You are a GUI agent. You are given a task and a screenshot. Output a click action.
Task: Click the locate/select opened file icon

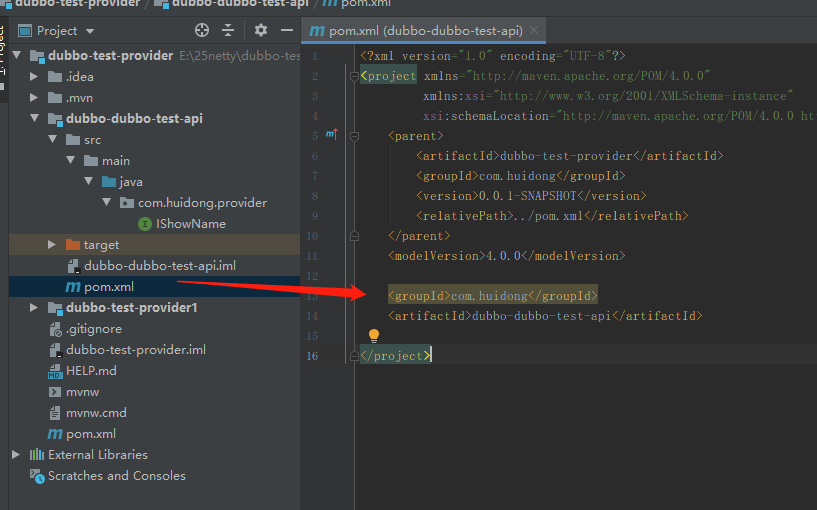coord(202,30)
